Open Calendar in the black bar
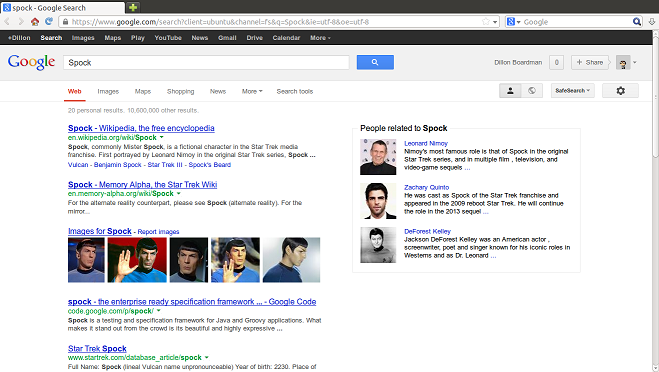 (x=286, y=38)
